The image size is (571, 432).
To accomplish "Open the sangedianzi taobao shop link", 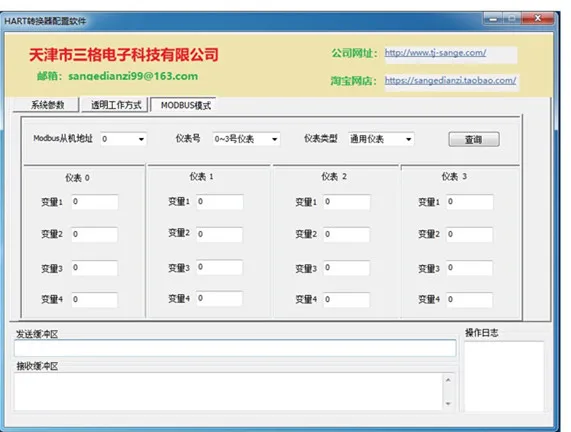I will click(450, 80).
